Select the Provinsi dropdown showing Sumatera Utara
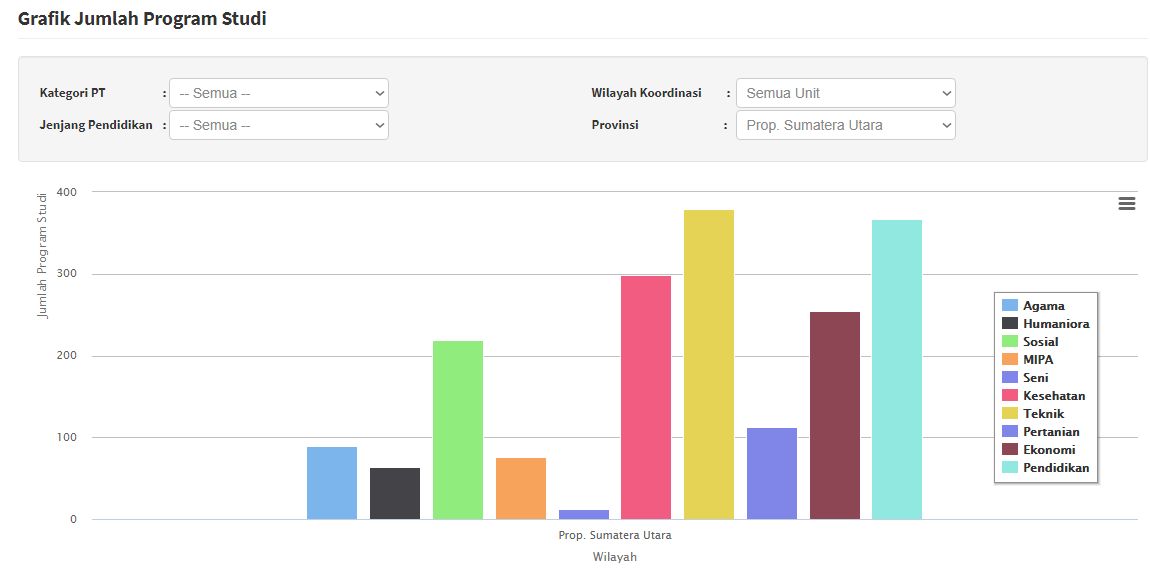Image resolution: width=1150 pixels, height=572 pixels. (845, 125)
